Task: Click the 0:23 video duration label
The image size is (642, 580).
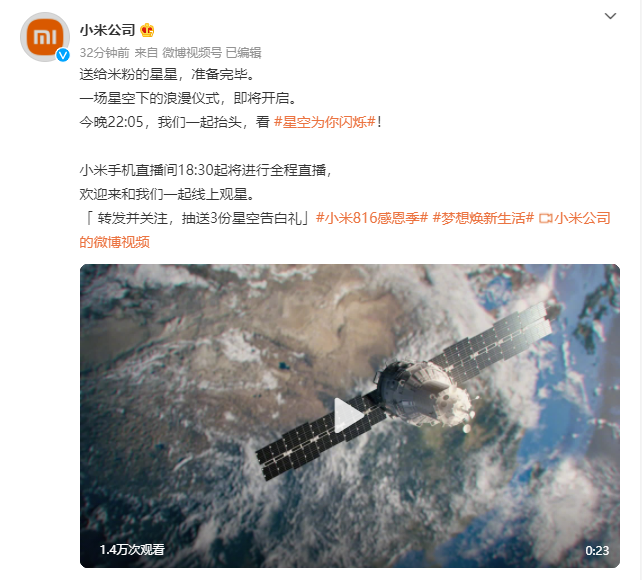Action: click(597, 551)
